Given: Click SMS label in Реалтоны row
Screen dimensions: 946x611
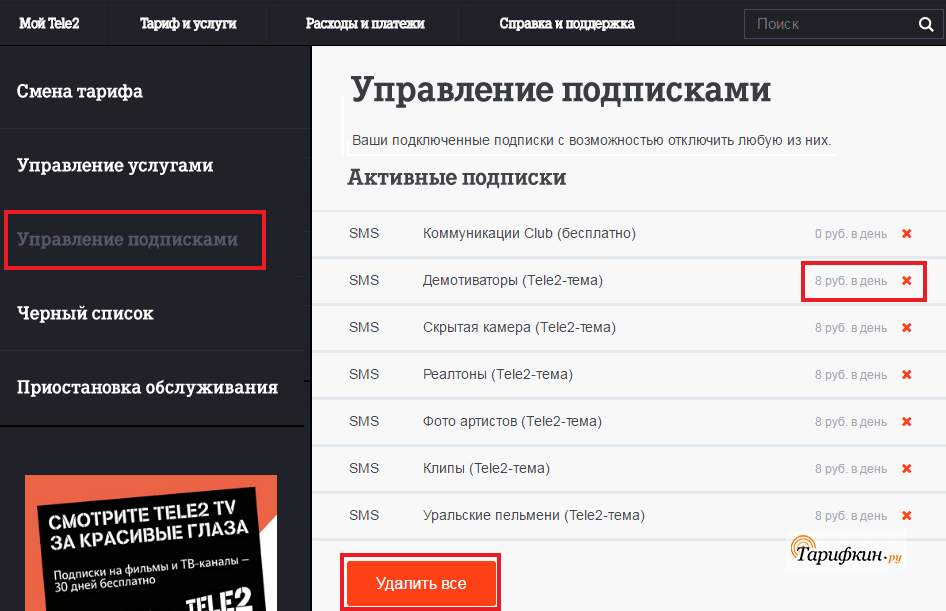Looking at the screenshot, I should click(364, 375).
